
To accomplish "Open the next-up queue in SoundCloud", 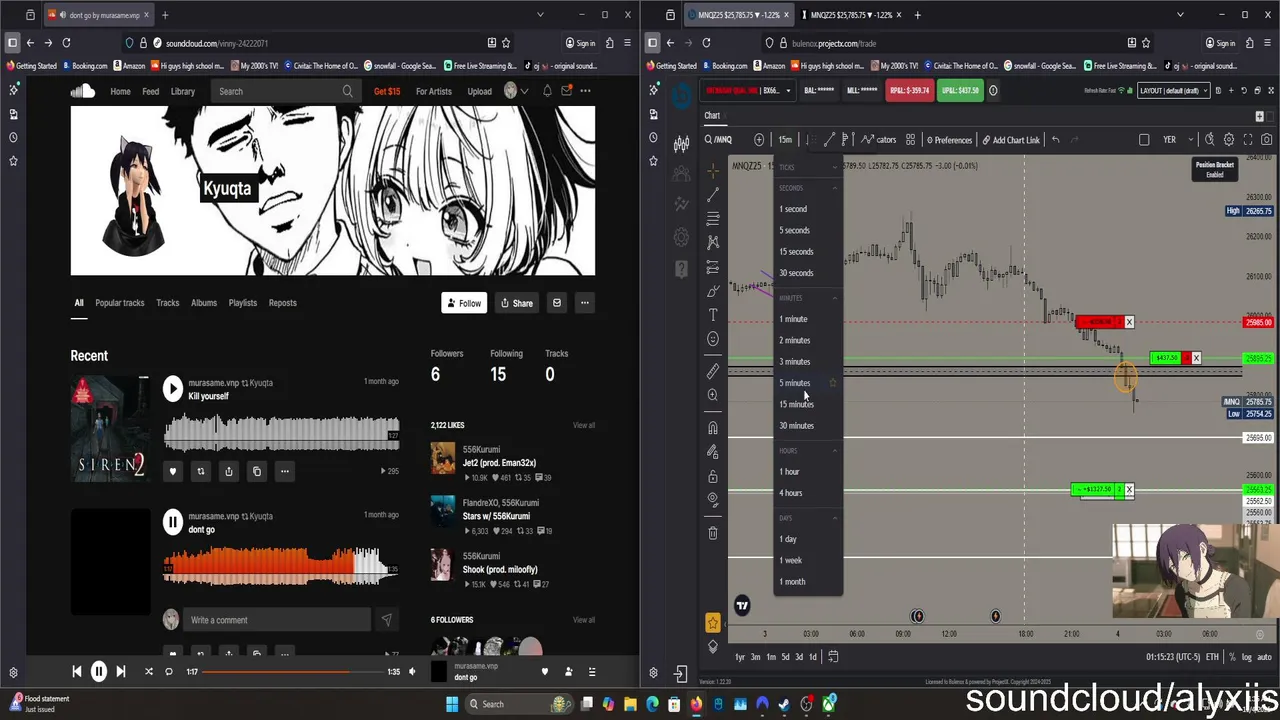I will click(592, 672).
